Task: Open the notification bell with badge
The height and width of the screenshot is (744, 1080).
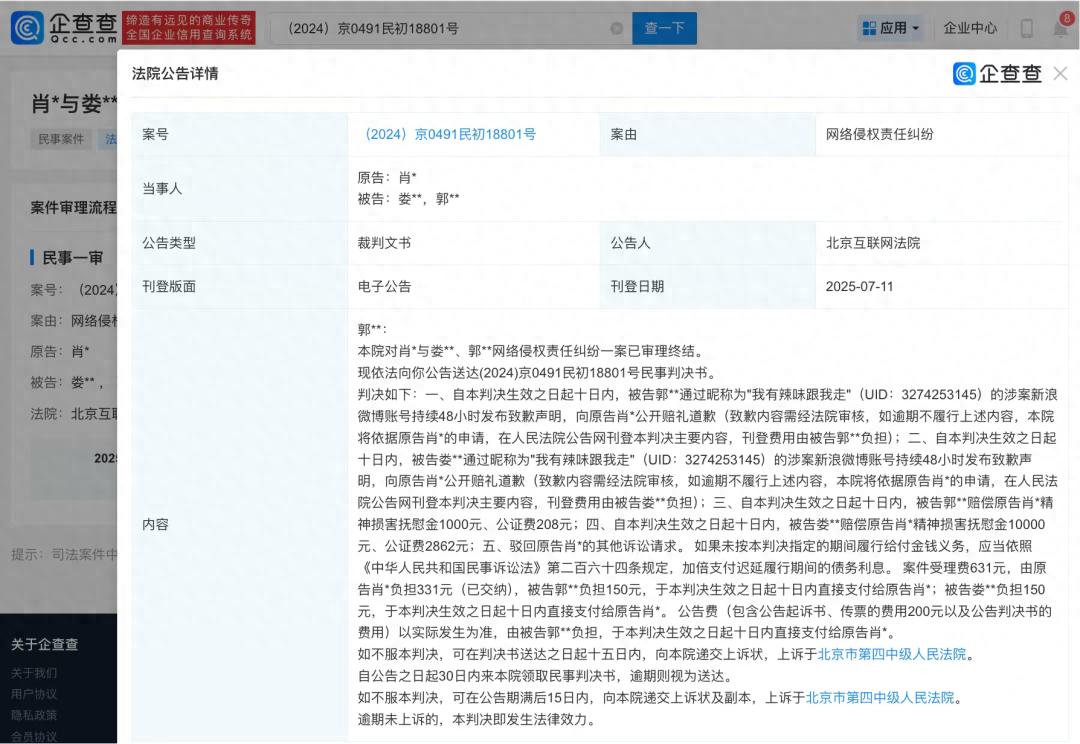Action: pyautogui.click(x=1059, y=28)
